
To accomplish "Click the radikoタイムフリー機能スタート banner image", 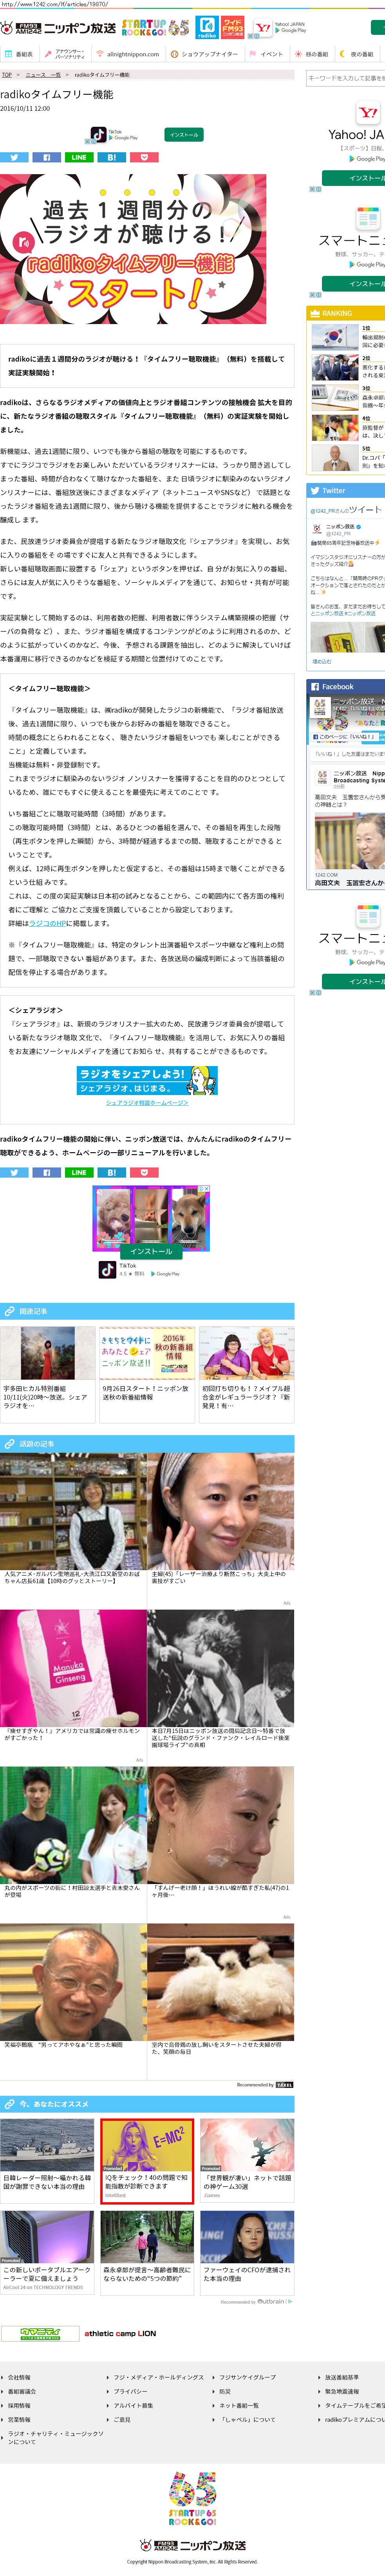I will coord(133,249).
